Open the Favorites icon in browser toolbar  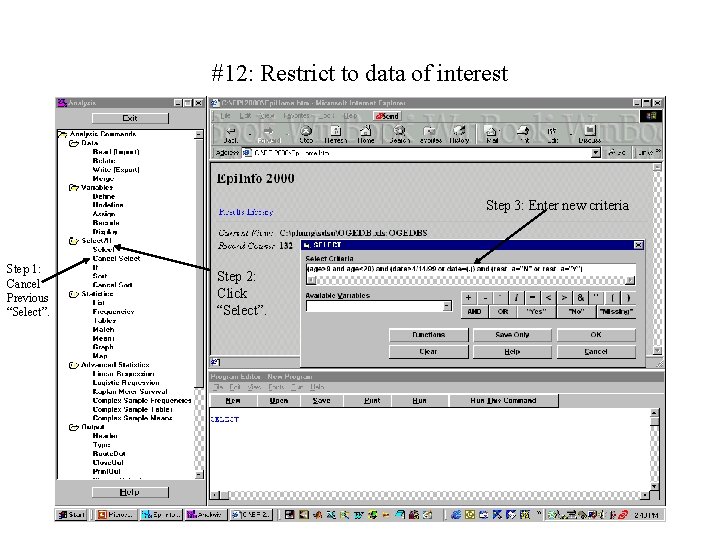[x=430, y=135]
